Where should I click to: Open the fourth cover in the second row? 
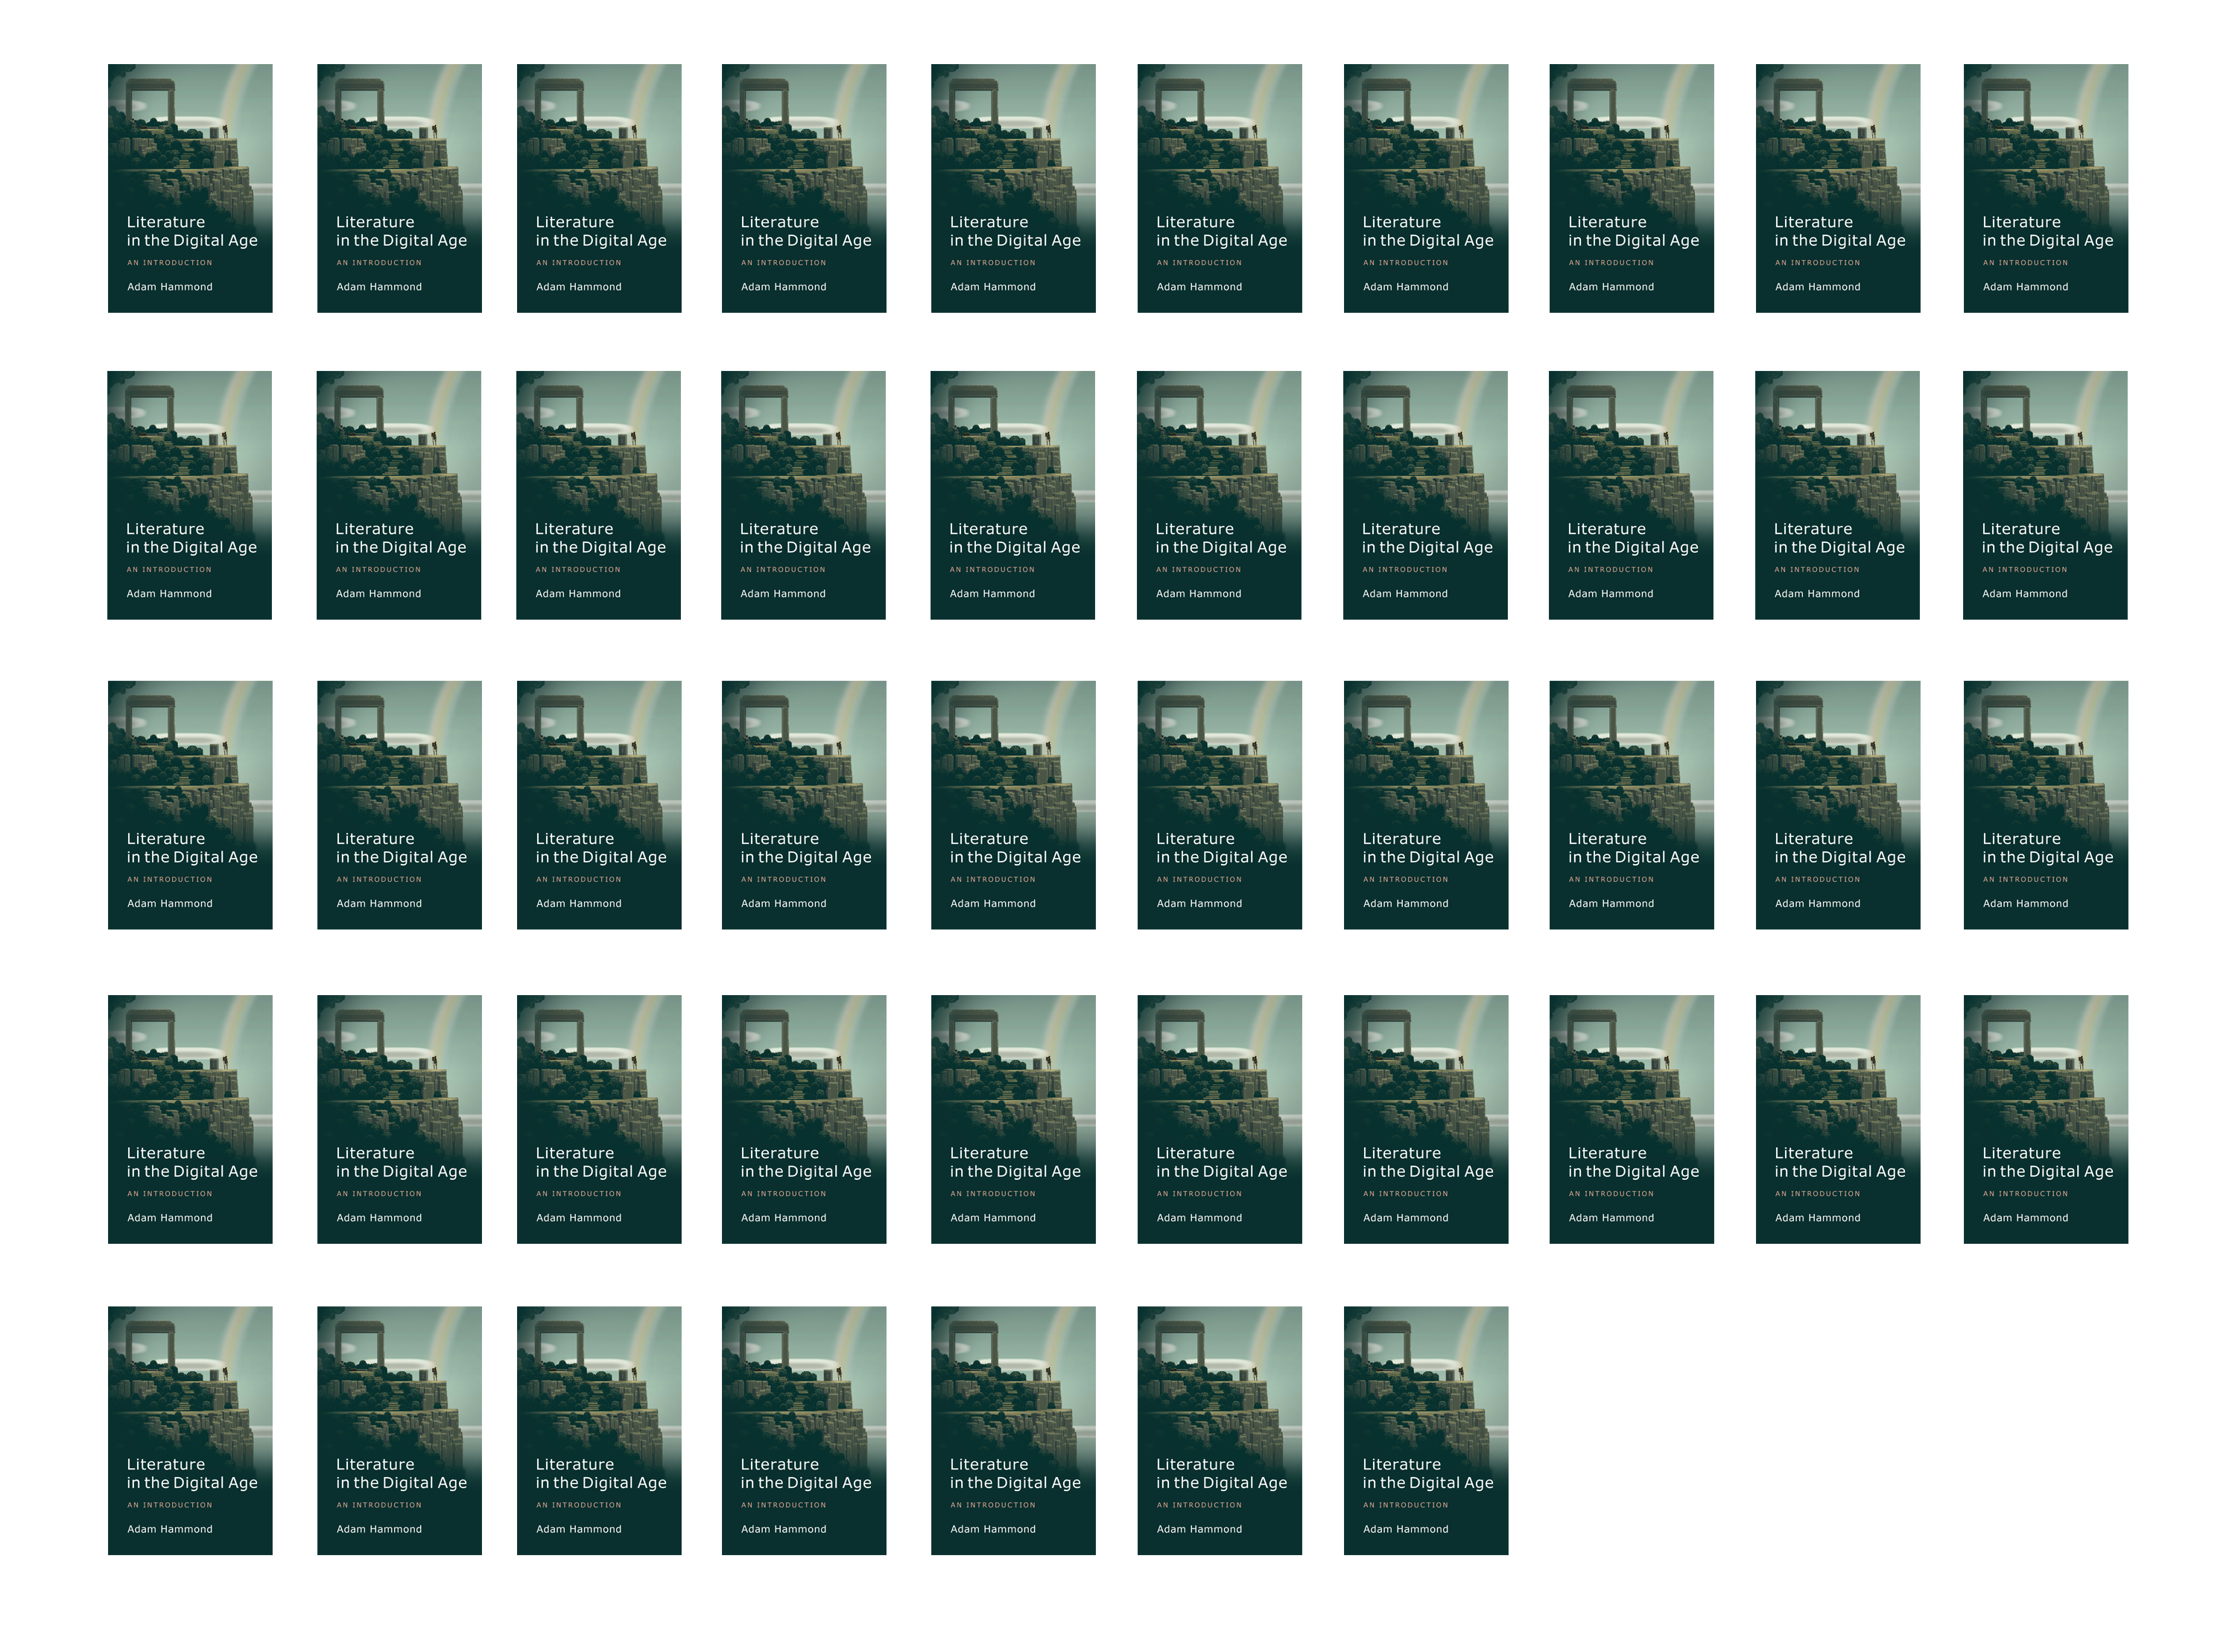click(803, 495)
